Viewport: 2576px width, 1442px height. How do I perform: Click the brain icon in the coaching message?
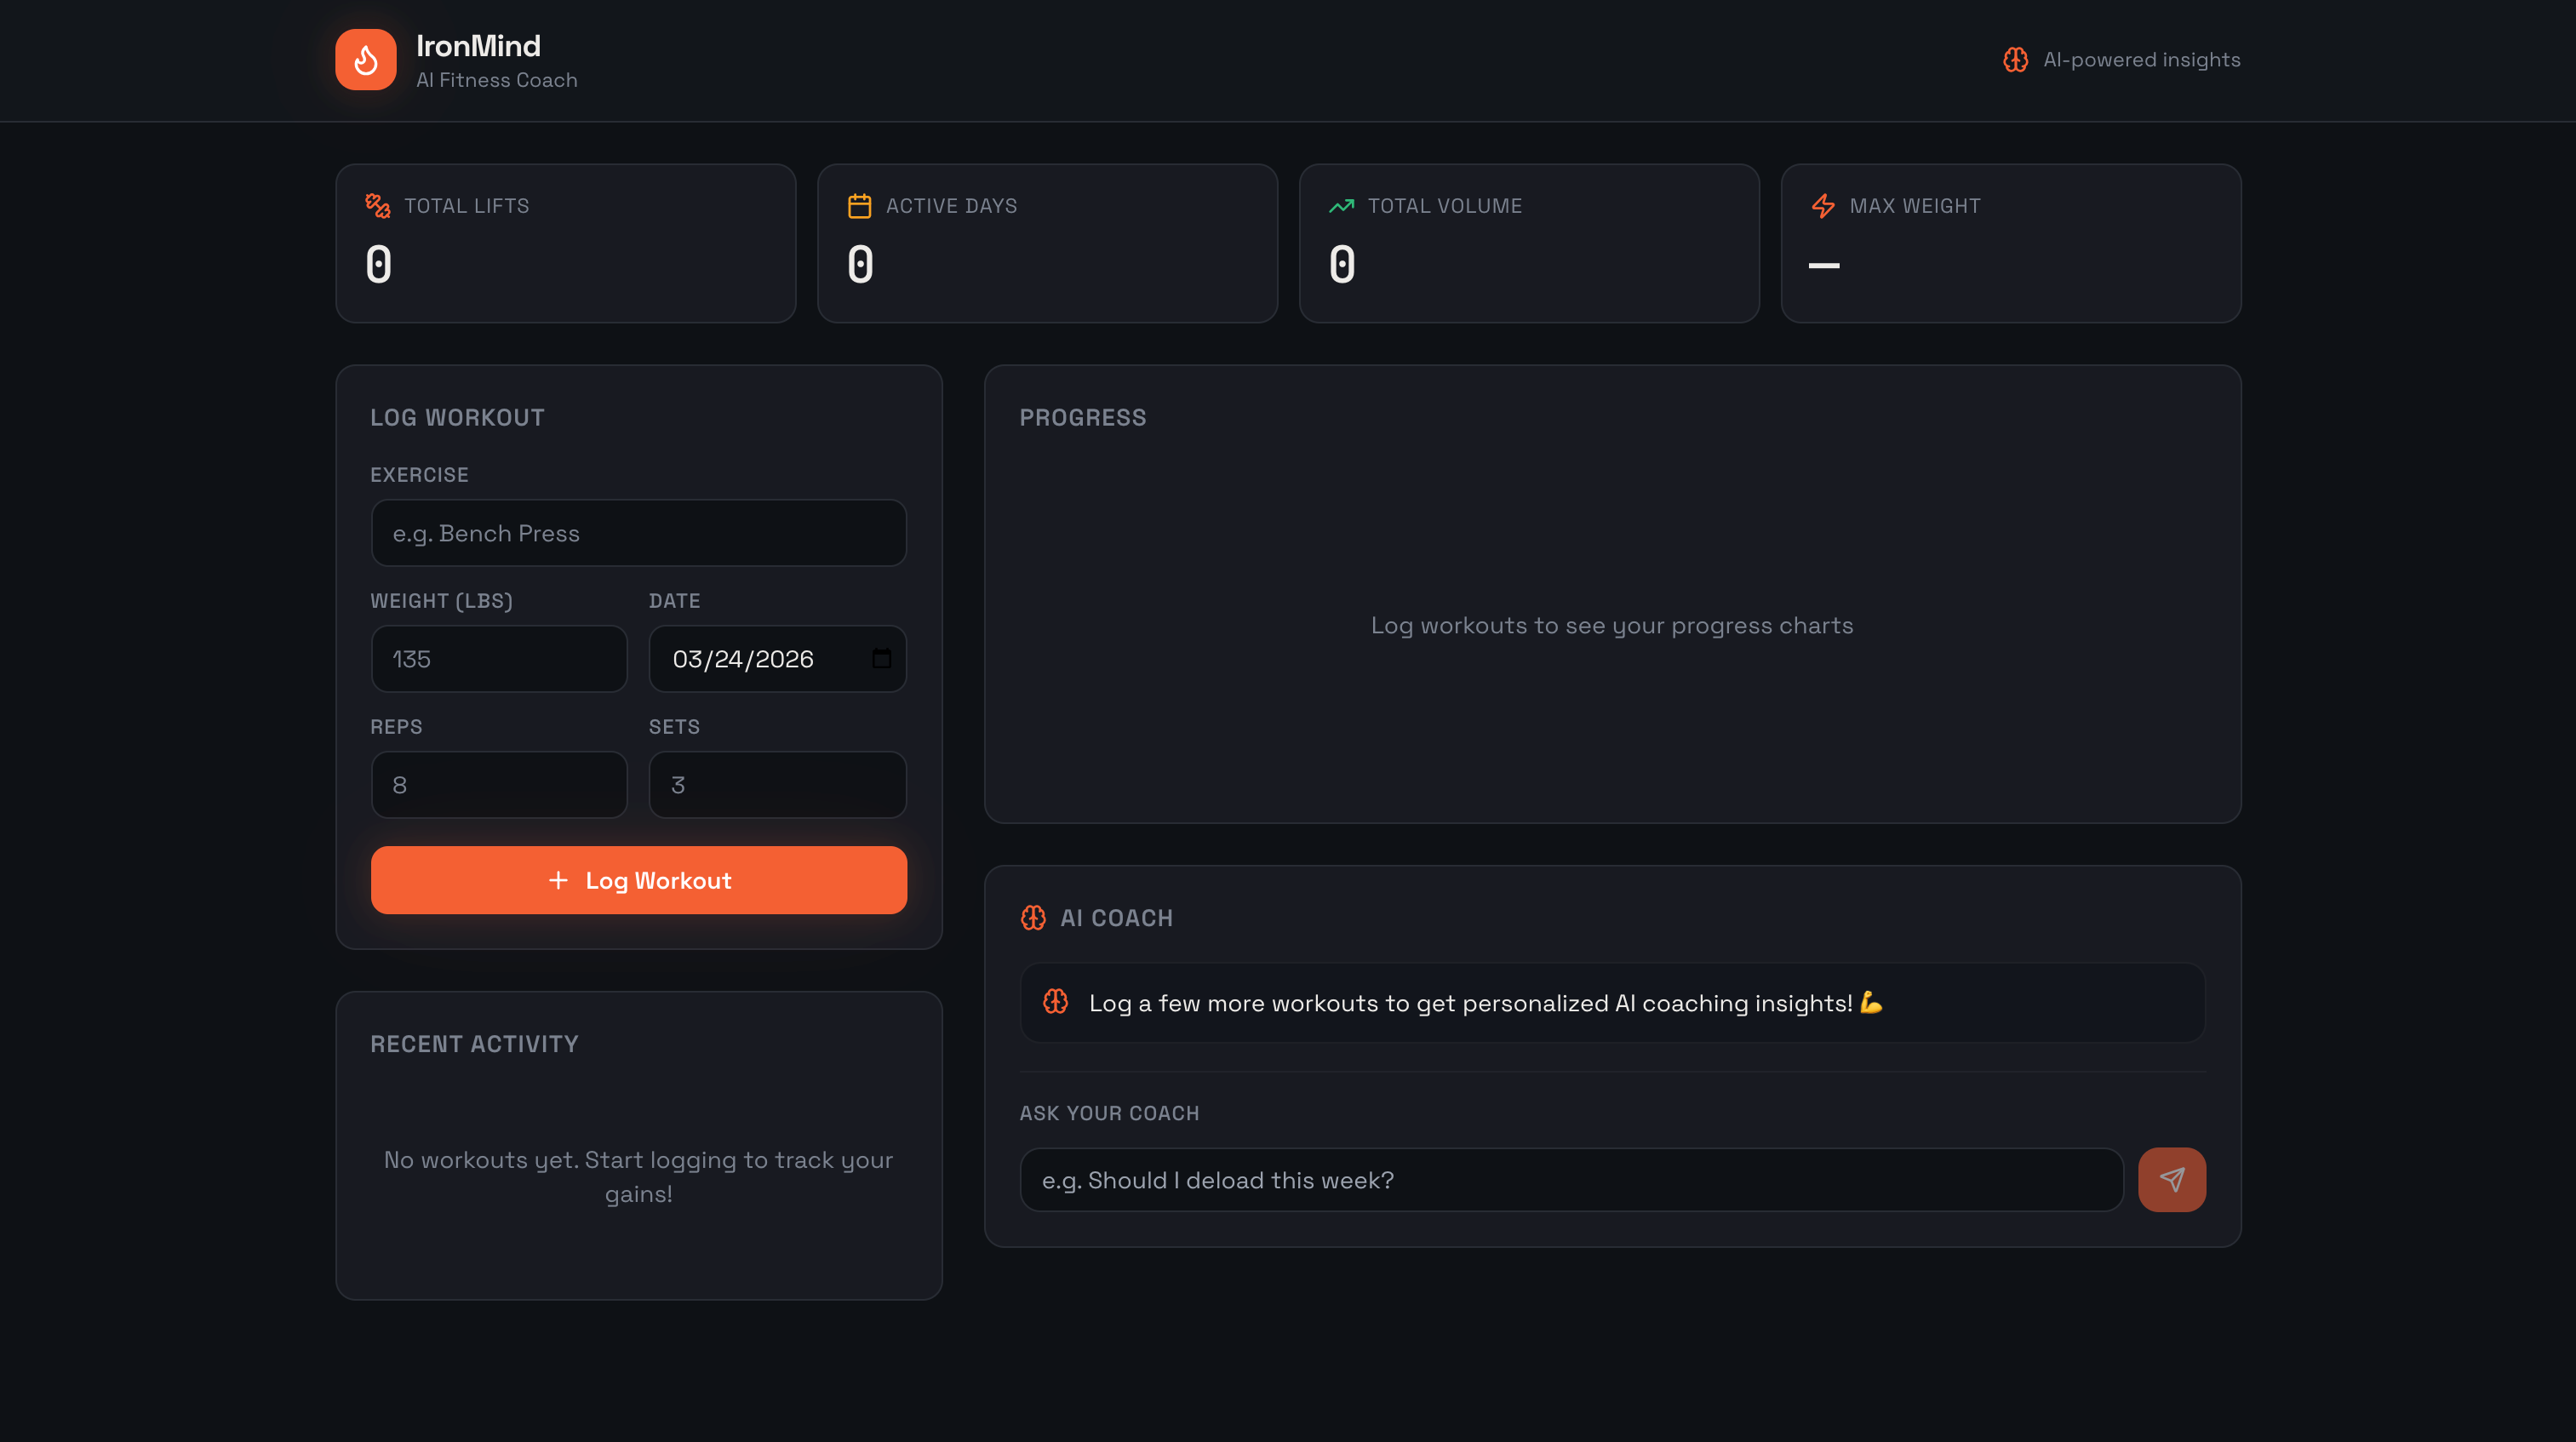[1056, 1001]
